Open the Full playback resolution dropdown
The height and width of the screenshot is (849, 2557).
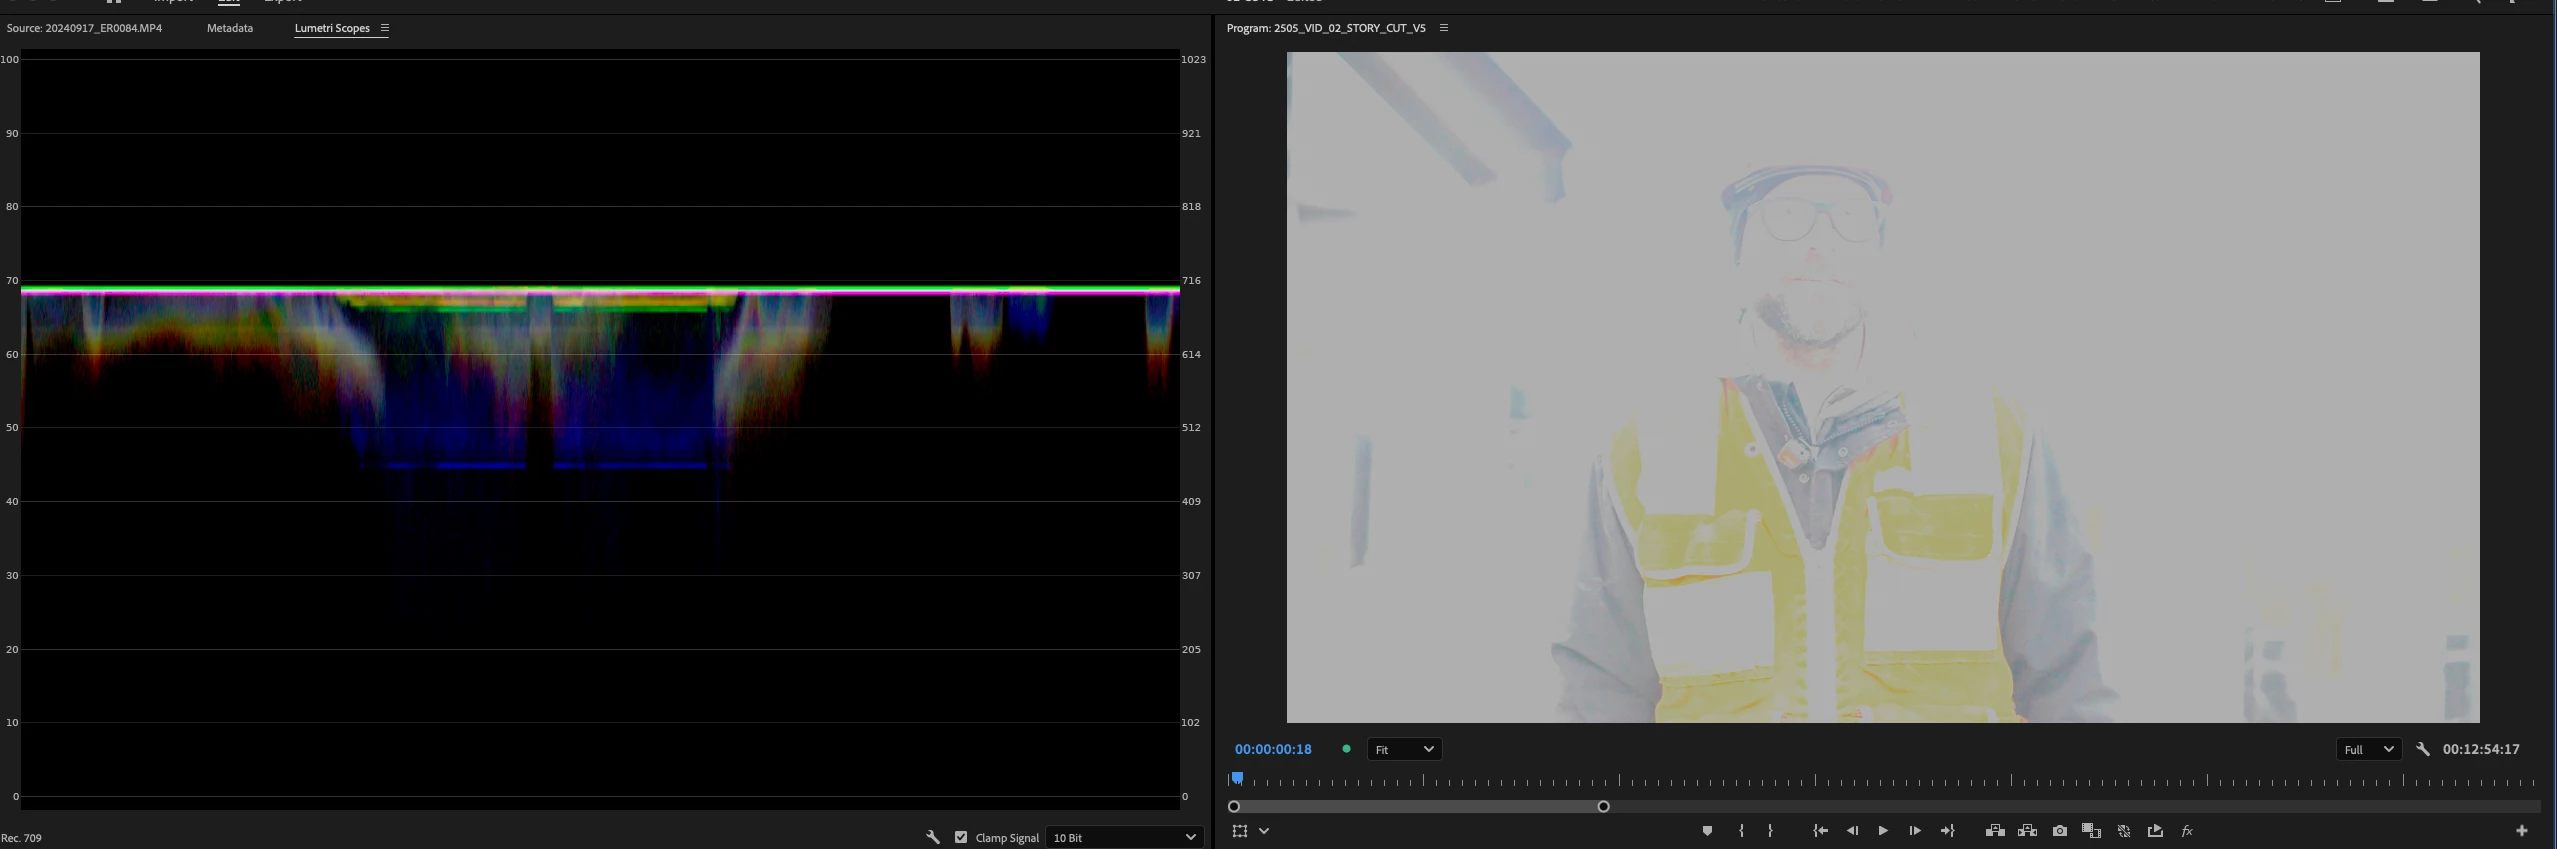(2368, 749)
